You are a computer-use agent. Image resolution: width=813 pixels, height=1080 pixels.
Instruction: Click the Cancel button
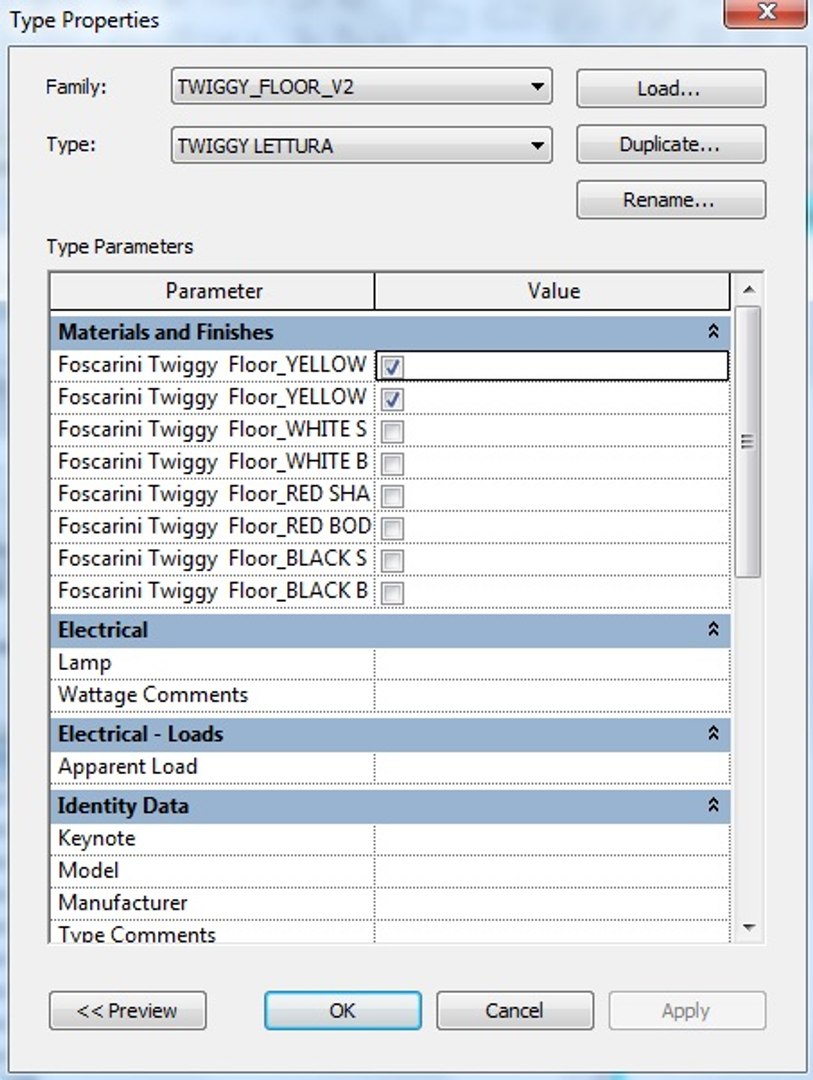click(515, 1010)
